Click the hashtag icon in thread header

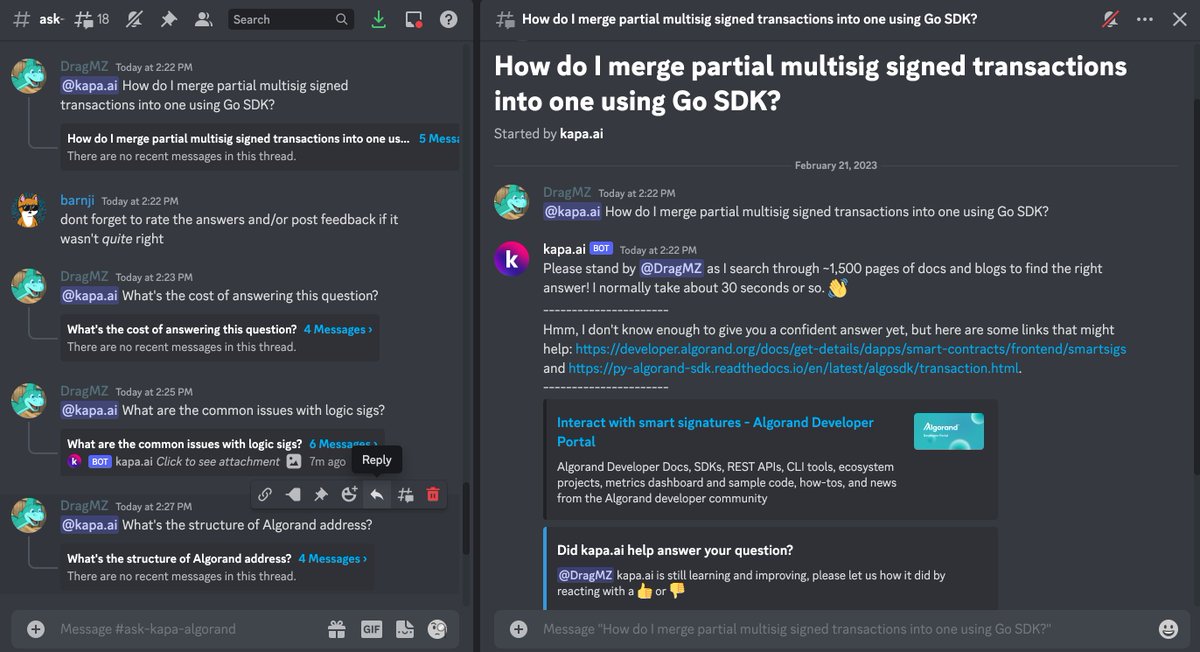tap(505, 19)
